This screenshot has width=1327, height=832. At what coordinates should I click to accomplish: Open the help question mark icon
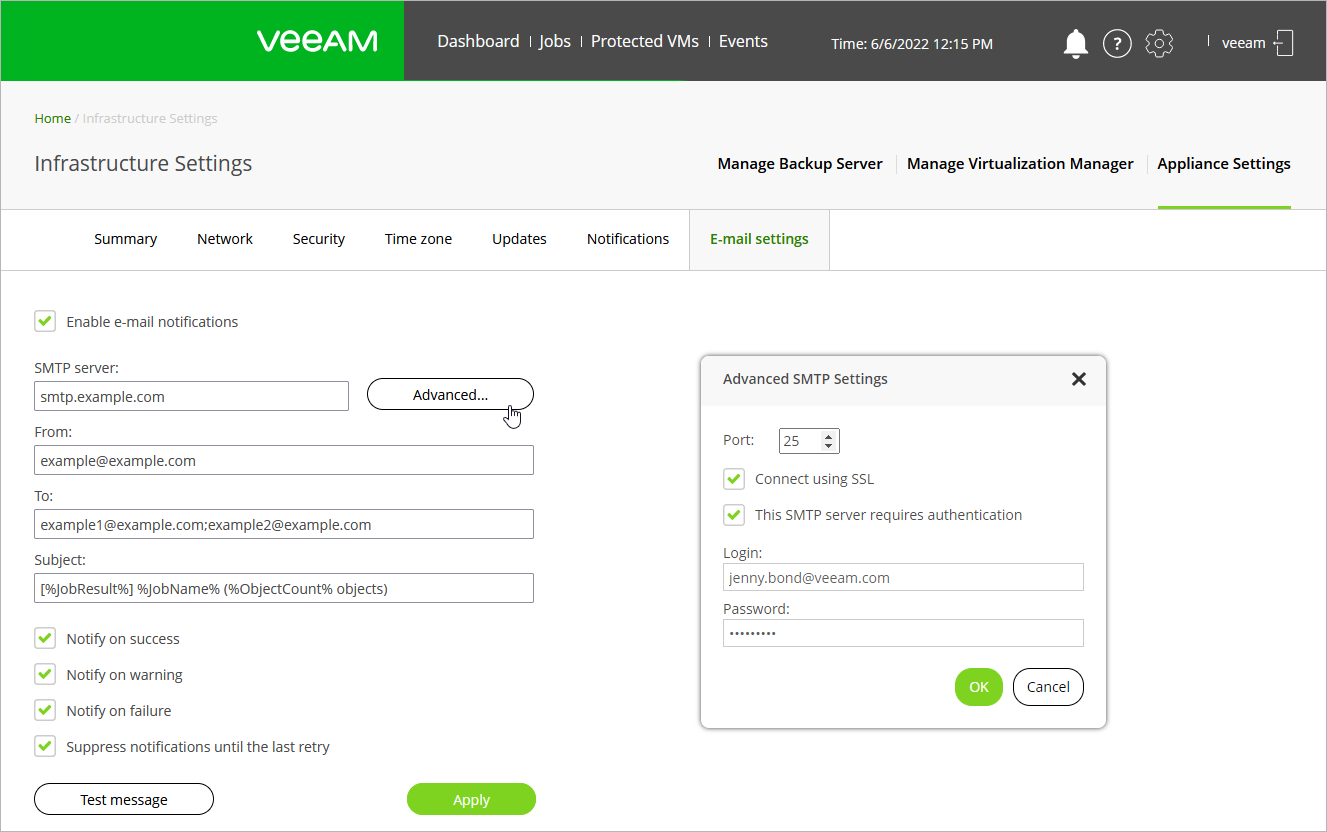pyautogui.click(x=1117, y=43)
